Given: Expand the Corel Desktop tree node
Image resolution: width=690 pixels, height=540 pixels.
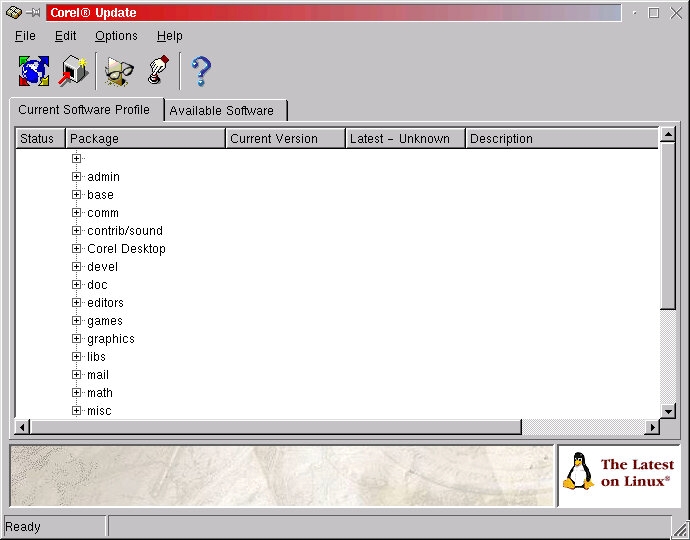Looking at the screenshot, I should [76, 249].
